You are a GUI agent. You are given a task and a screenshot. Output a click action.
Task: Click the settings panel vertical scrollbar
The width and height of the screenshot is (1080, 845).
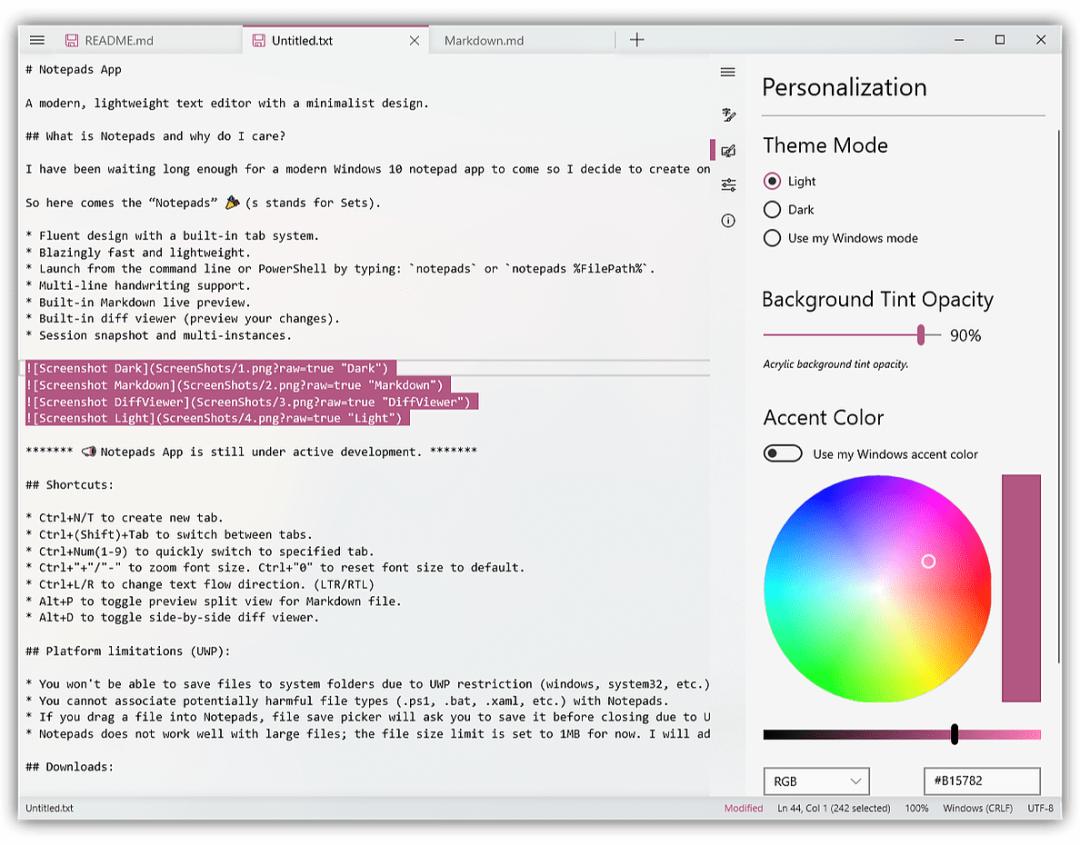pyautogui.click(x=1059, y=396)
